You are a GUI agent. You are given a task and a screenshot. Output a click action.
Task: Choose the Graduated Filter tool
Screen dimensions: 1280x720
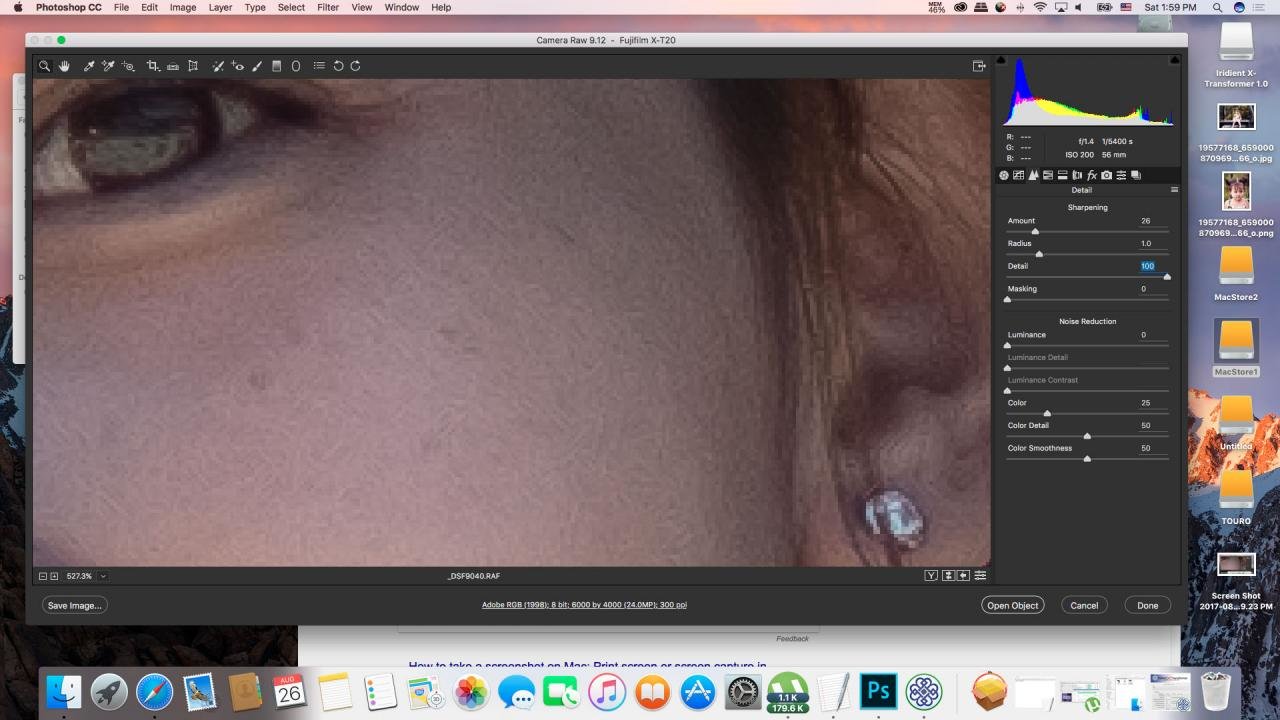tap(277, 66)
